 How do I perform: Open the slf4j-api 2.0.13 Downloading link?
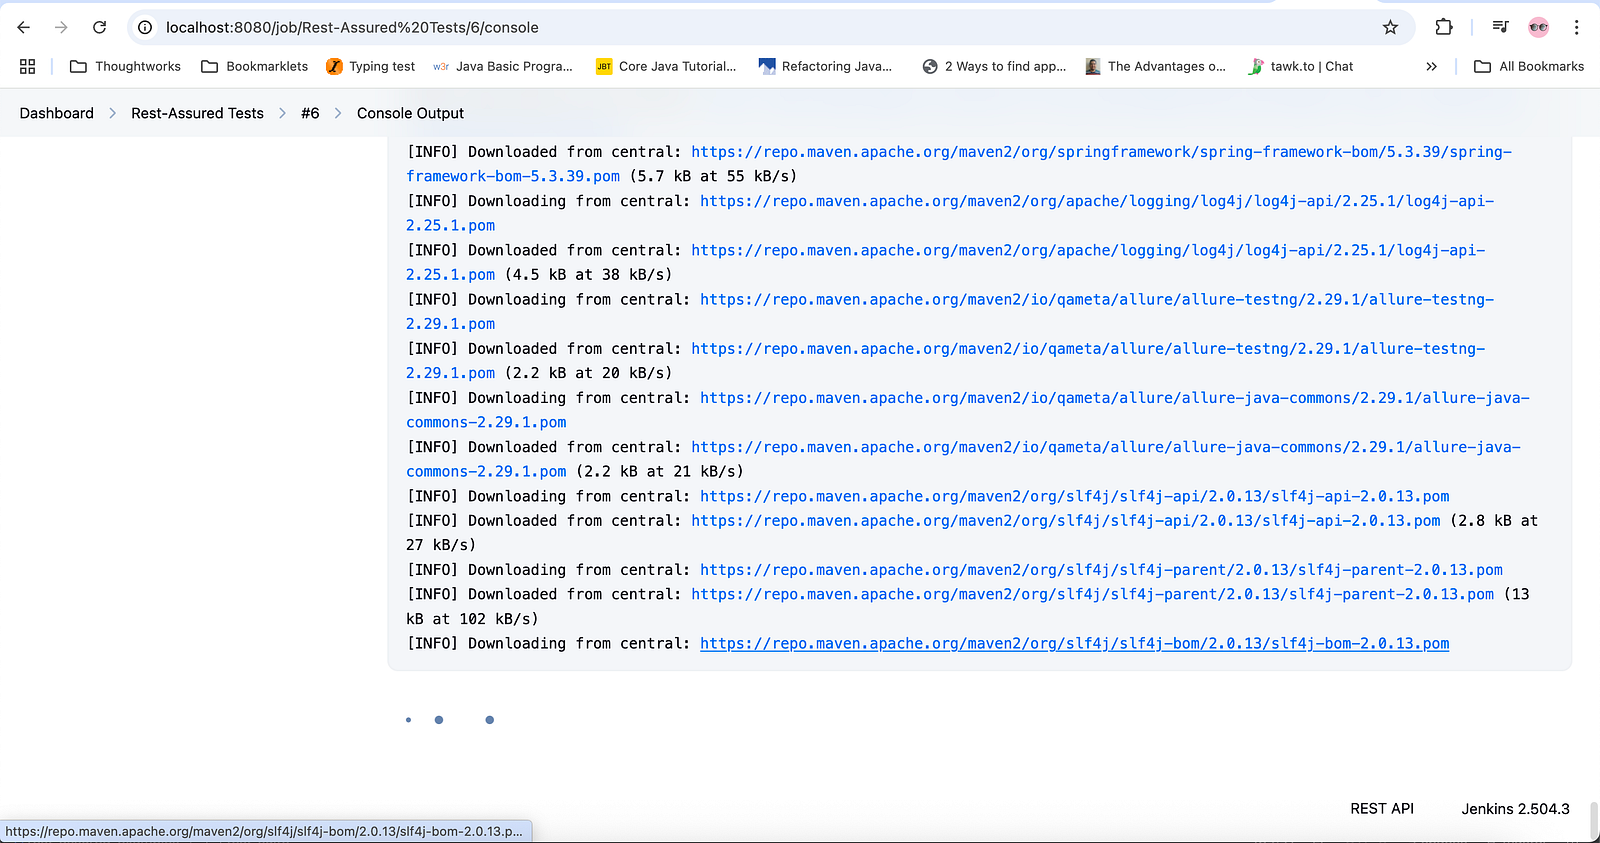tap(1074, 496)
